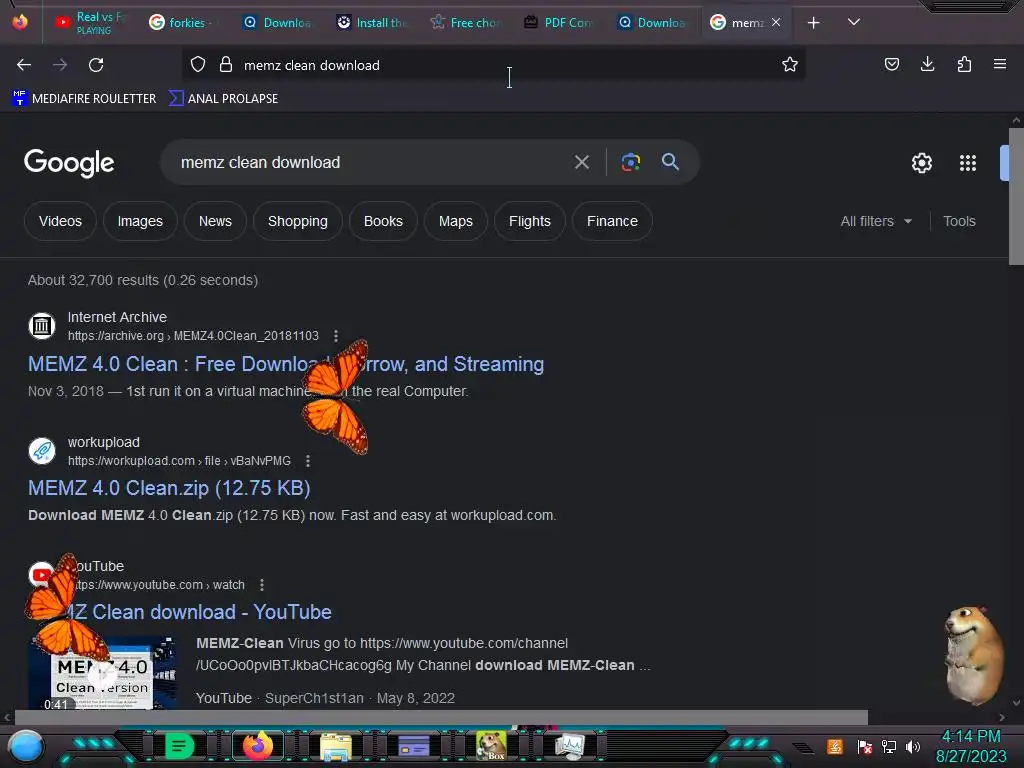Click the vertical page scrollbar
This screenshot has height=768, width=1024.
(1016, 196)
